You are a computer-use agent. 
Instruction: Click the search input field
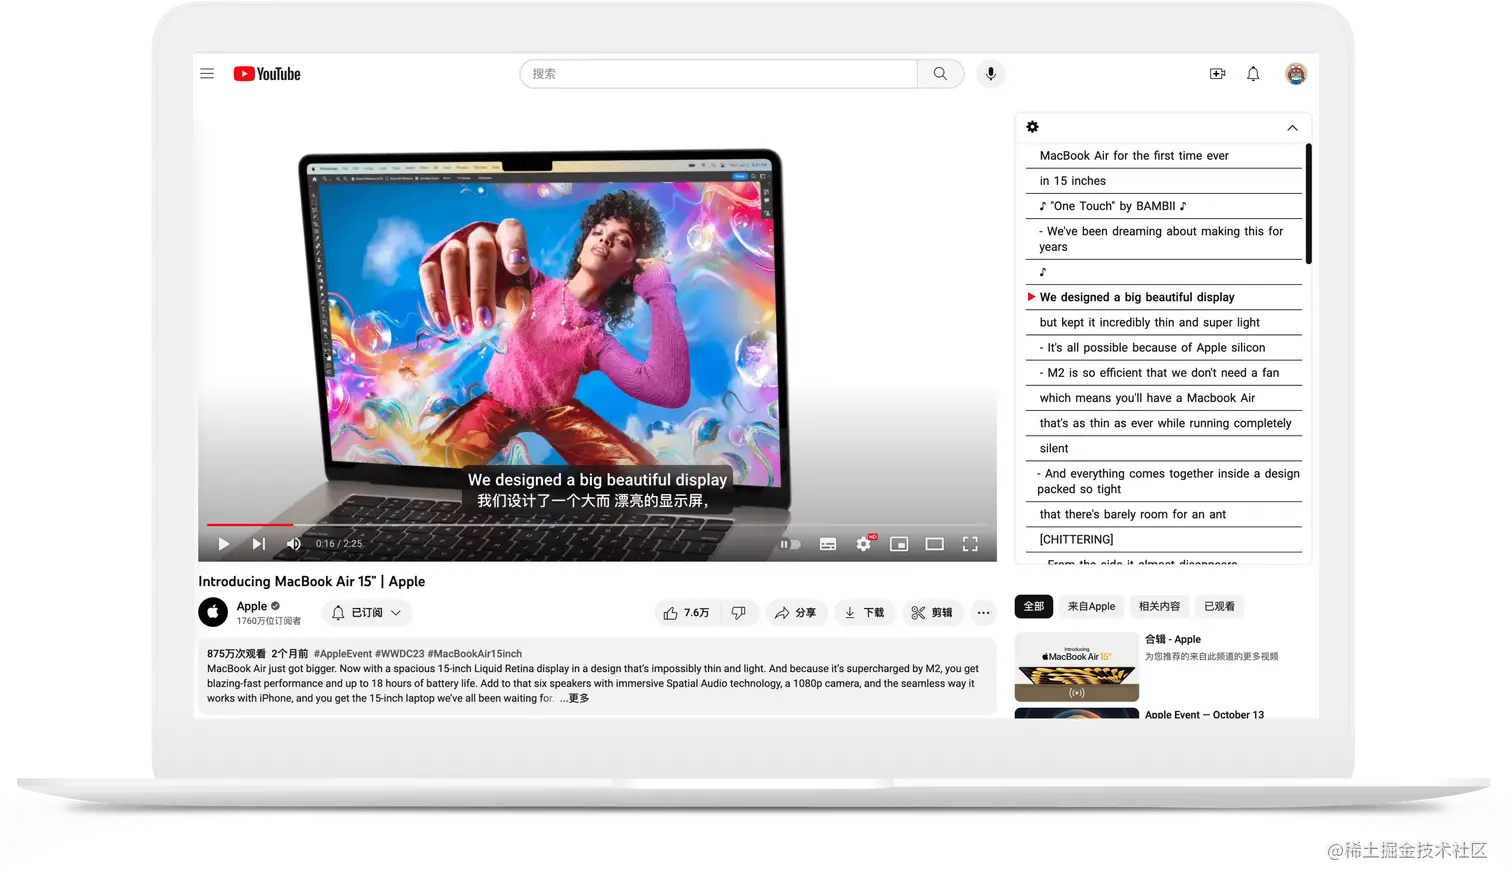pyautogui.click(x=719, y=74)
